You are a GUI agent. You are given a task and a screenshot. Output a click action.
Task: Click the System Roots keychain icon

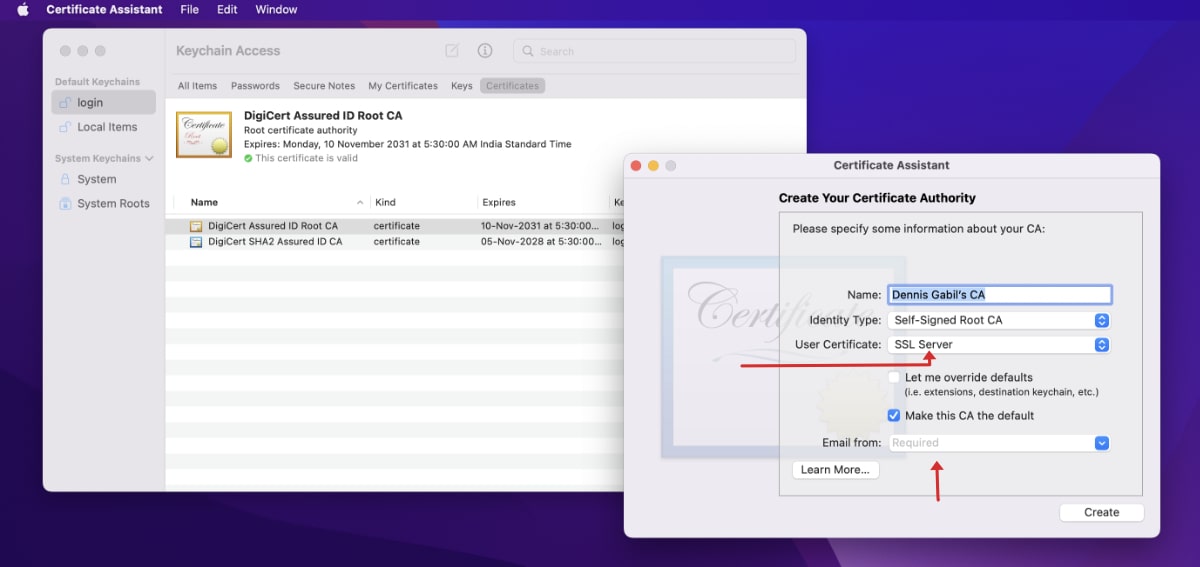[x=65, y=203]
